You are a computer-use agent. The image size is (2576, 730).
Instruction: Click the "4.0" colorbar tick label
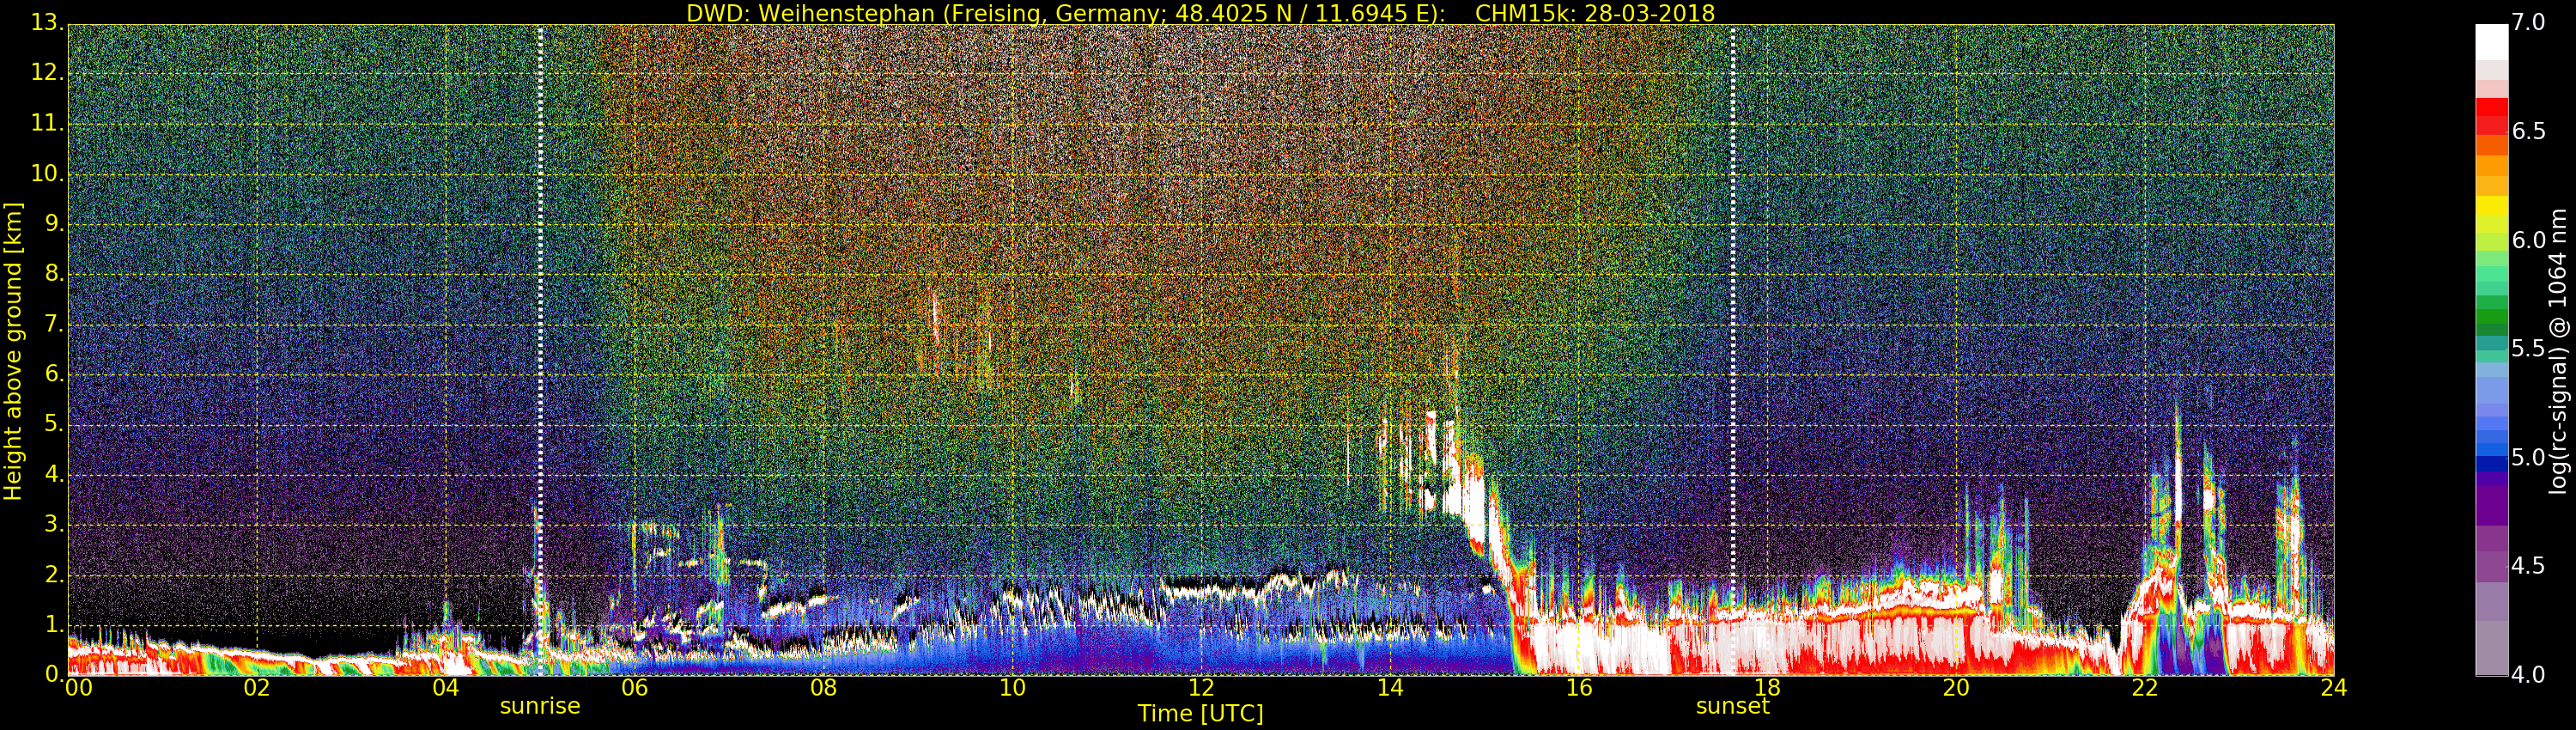click(2528, 674)
